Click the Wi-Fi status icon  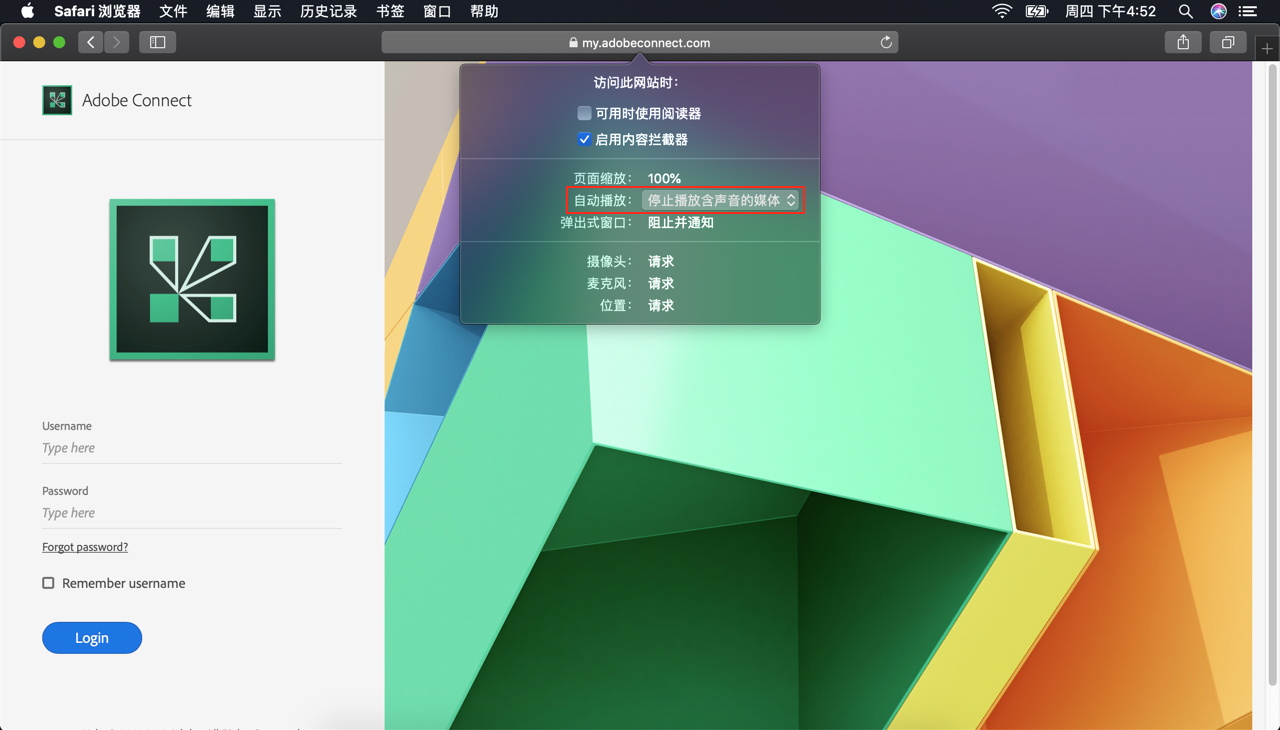1001,11
